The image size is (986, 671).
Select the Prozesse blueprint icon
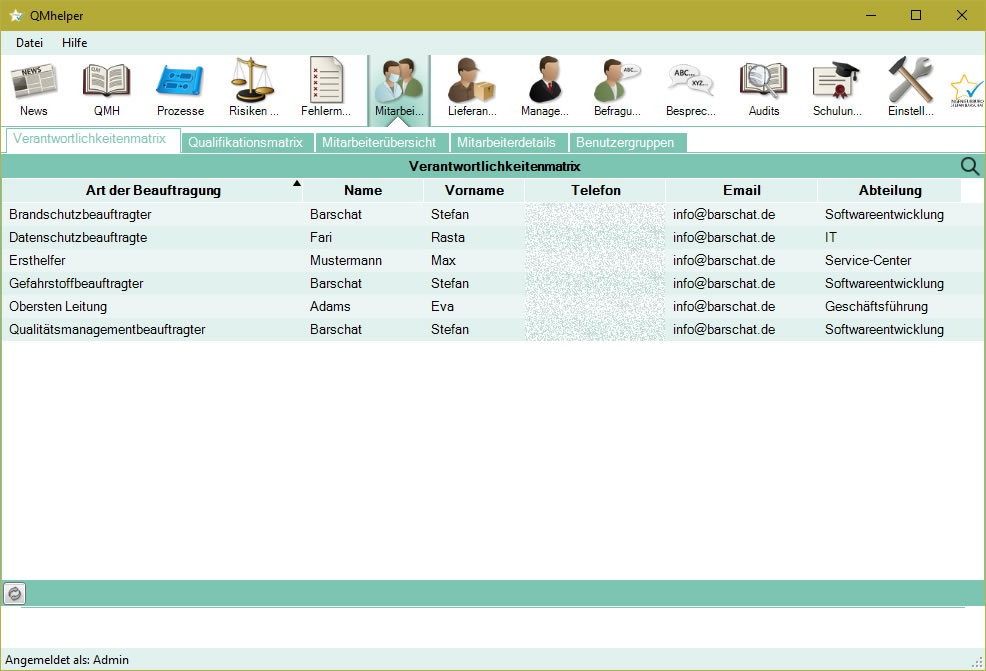coord(180,88)
